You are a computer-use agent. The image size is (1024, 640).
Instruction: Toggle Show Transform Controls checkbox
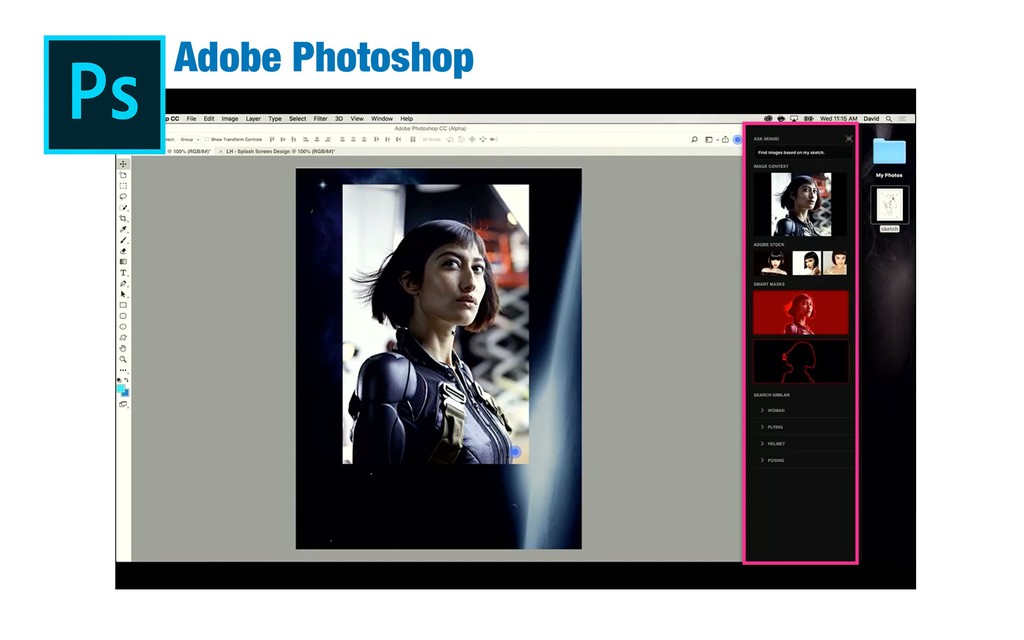click(207, 139)
